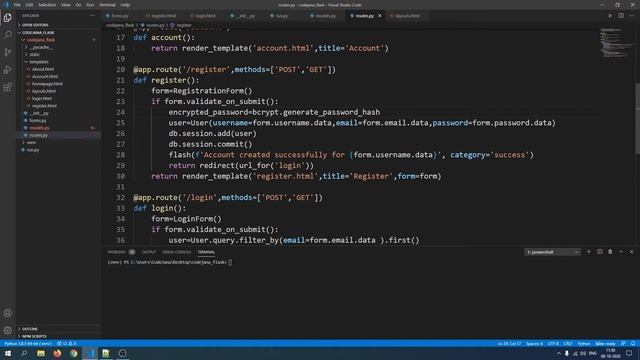Image resolution: width=640 pixels, height=360 pixels.
Task: Close the terminal panel
Action: [x=631, y=252]
